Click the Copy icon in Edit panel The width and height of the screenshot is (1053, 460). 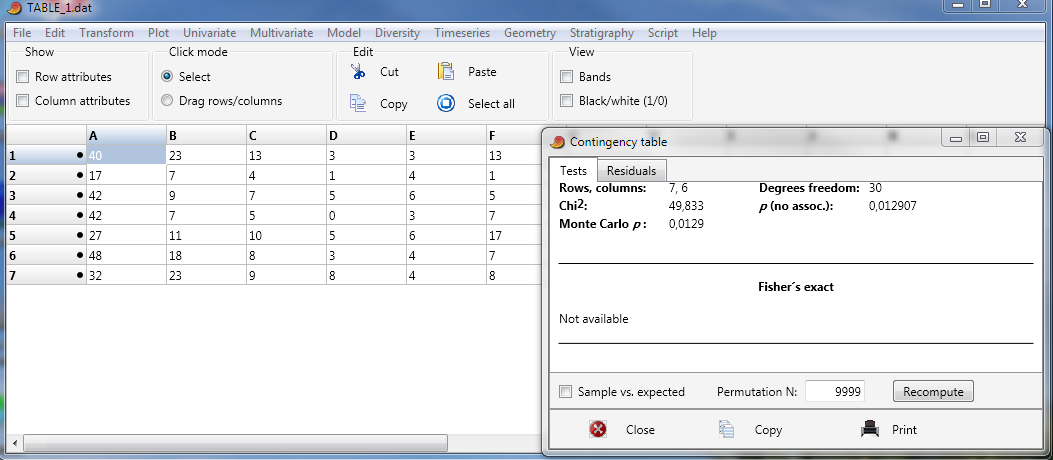point(358,103)
